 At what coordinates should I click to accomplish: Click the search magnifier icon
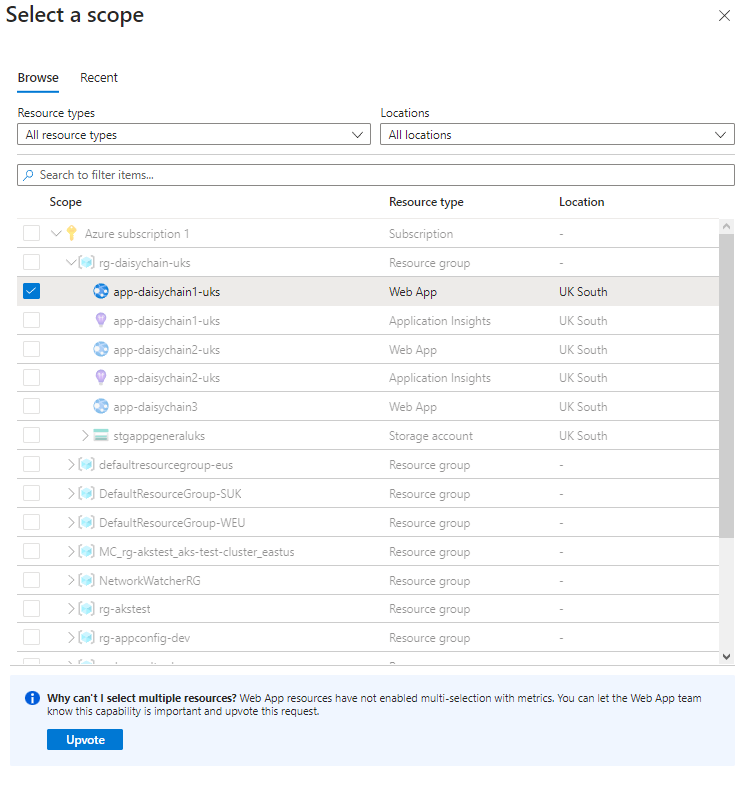click(29, 175)
